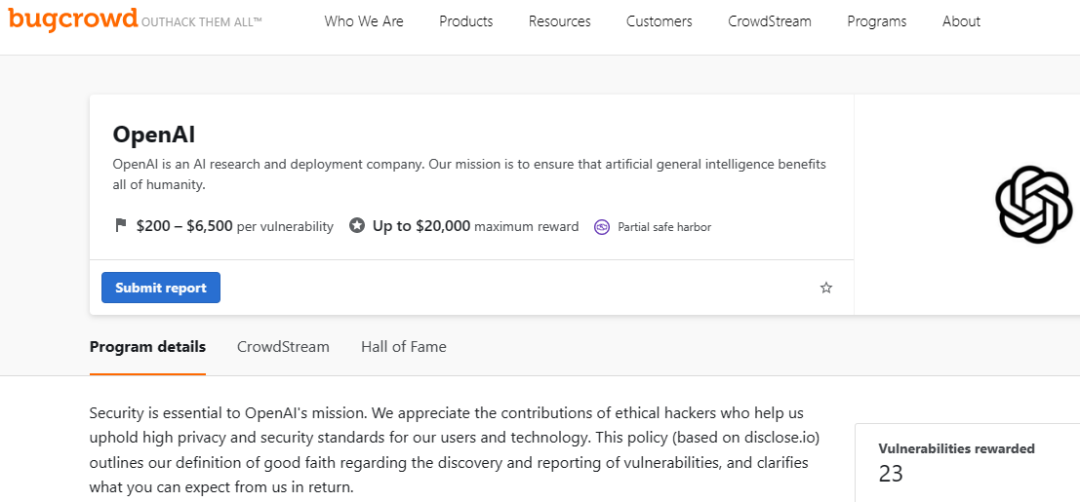The image size is (1080, 502).
Task: Click the Partial safe harbor label
Action: coord(664,227)
